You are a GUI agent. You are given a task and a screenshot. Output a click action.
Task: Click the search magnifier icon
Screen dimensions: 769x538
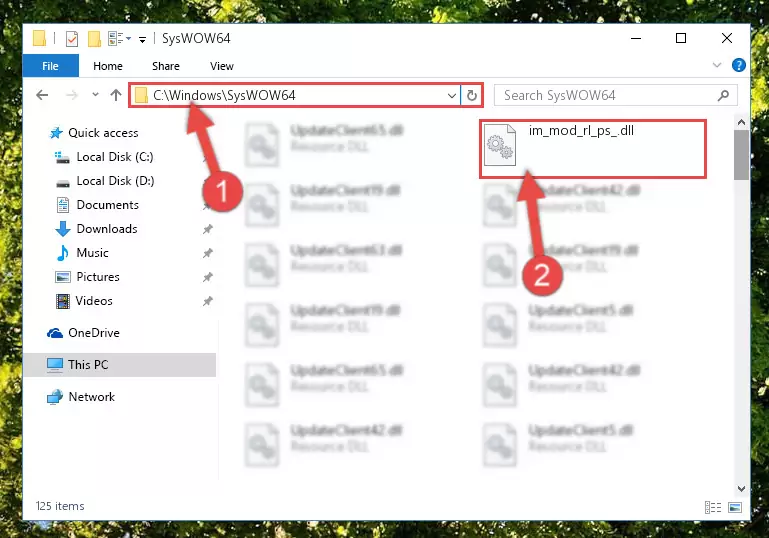723,95
